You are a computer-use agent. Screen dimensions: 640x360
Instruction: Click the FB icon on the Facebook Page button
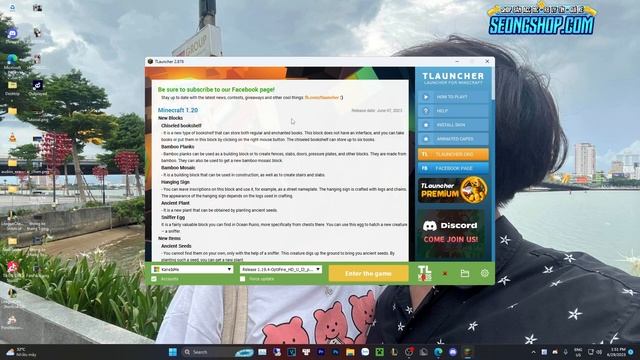click(425, 168)
